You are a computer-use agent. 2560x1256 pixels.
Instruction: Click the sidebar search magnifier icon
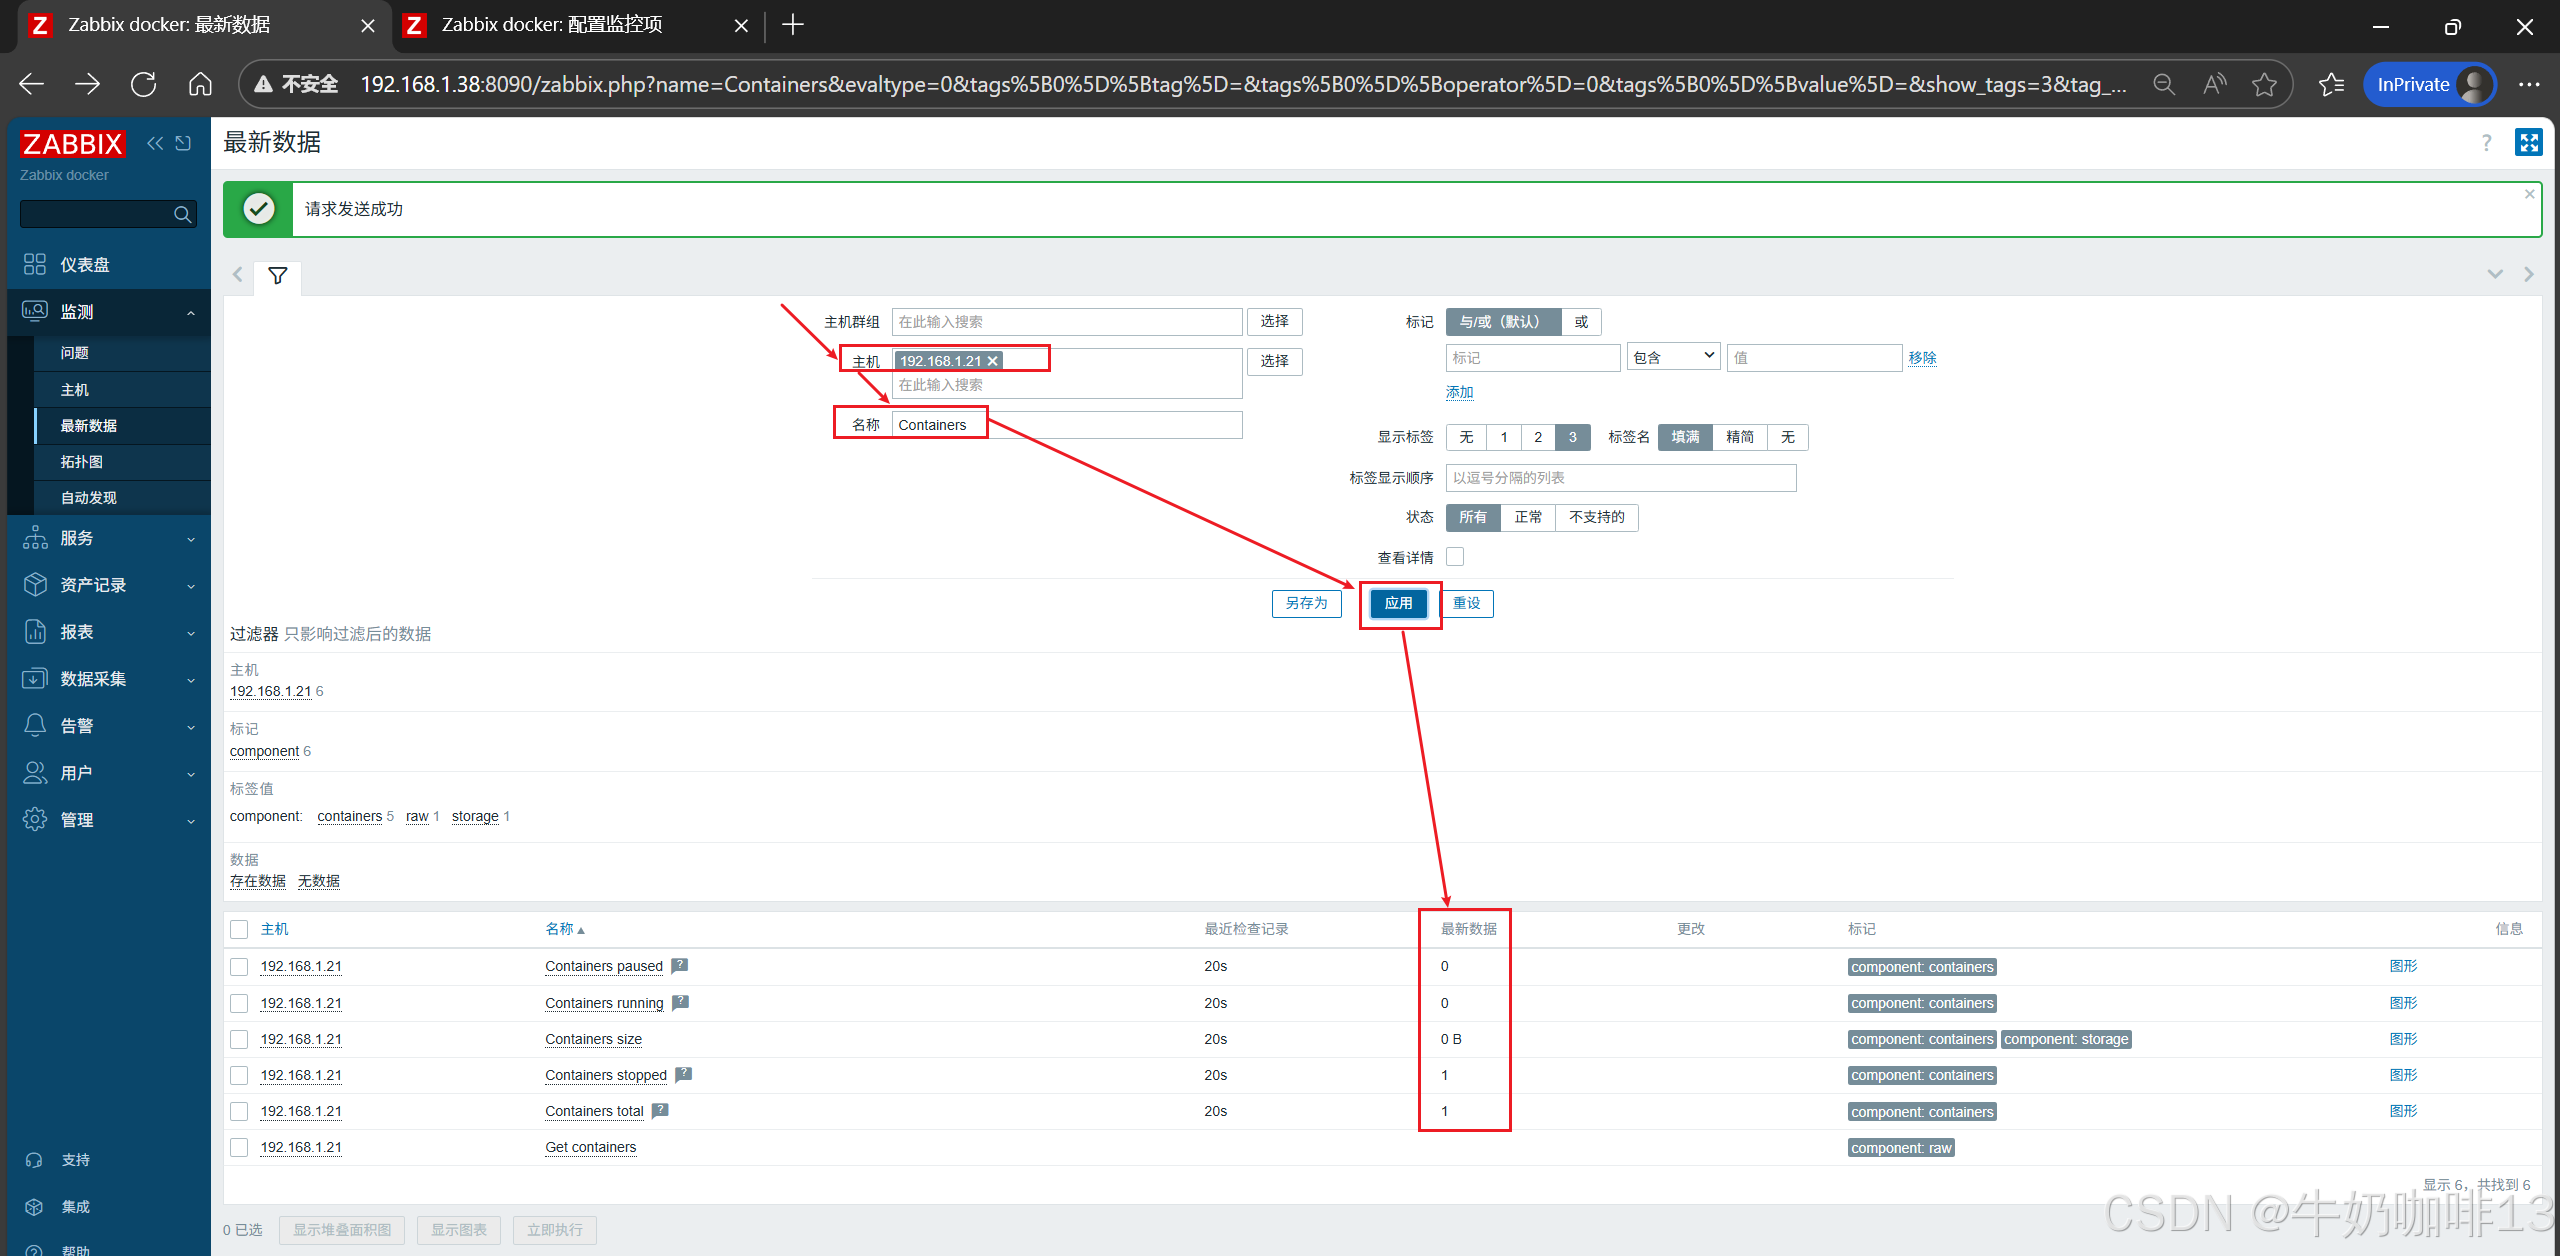pos(182,214)
